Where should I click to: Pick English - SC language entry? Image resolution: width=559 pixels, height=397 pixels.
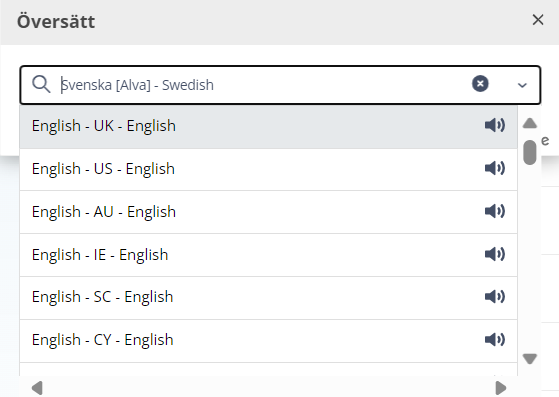(268, 298)
